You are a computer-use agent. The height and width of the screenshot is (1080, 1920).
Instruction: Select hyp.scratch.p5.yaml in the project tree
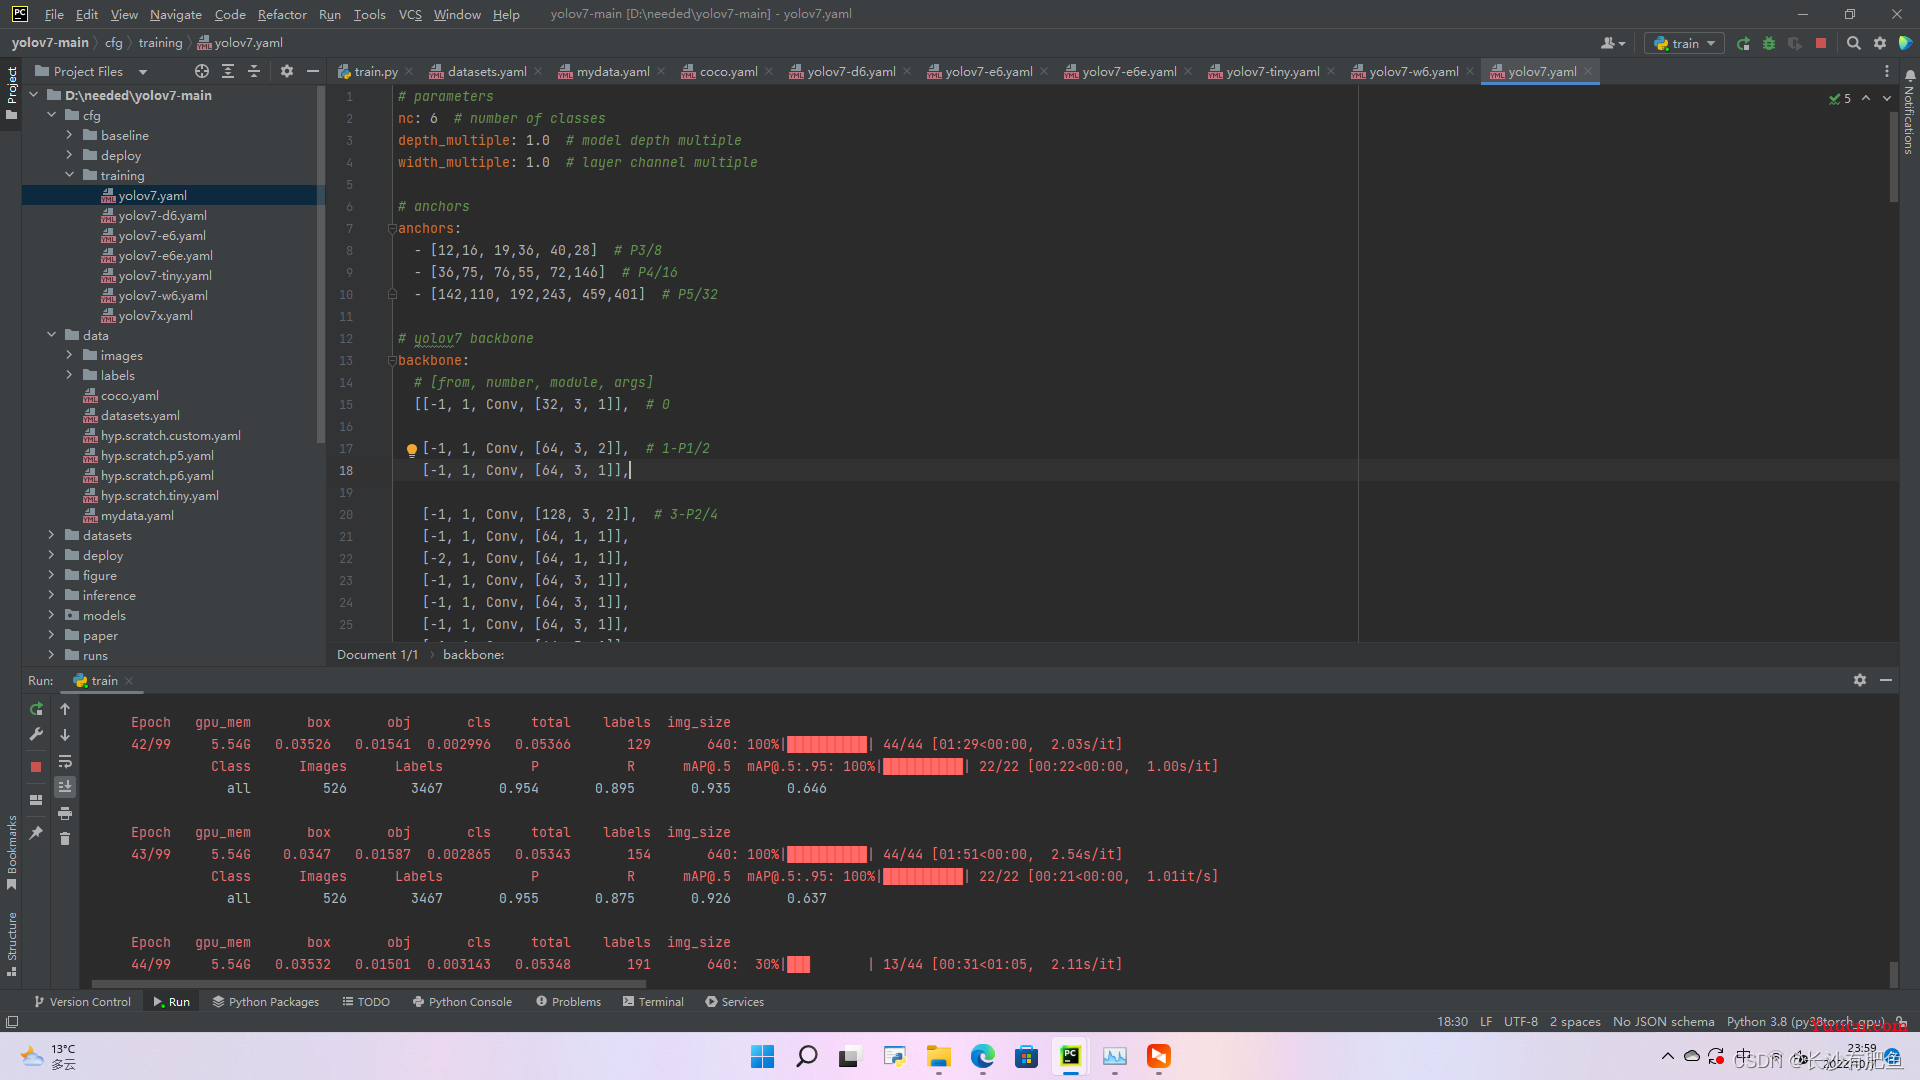tap(156, 455)
